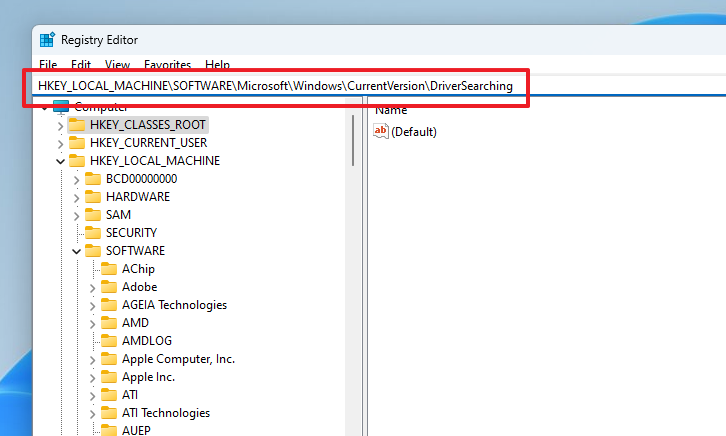Screen dimensions: 726x436
Task: Select the HKEY_CURRENT_USER folder icon
Action: pyautogui.click(x=77, y=143)
